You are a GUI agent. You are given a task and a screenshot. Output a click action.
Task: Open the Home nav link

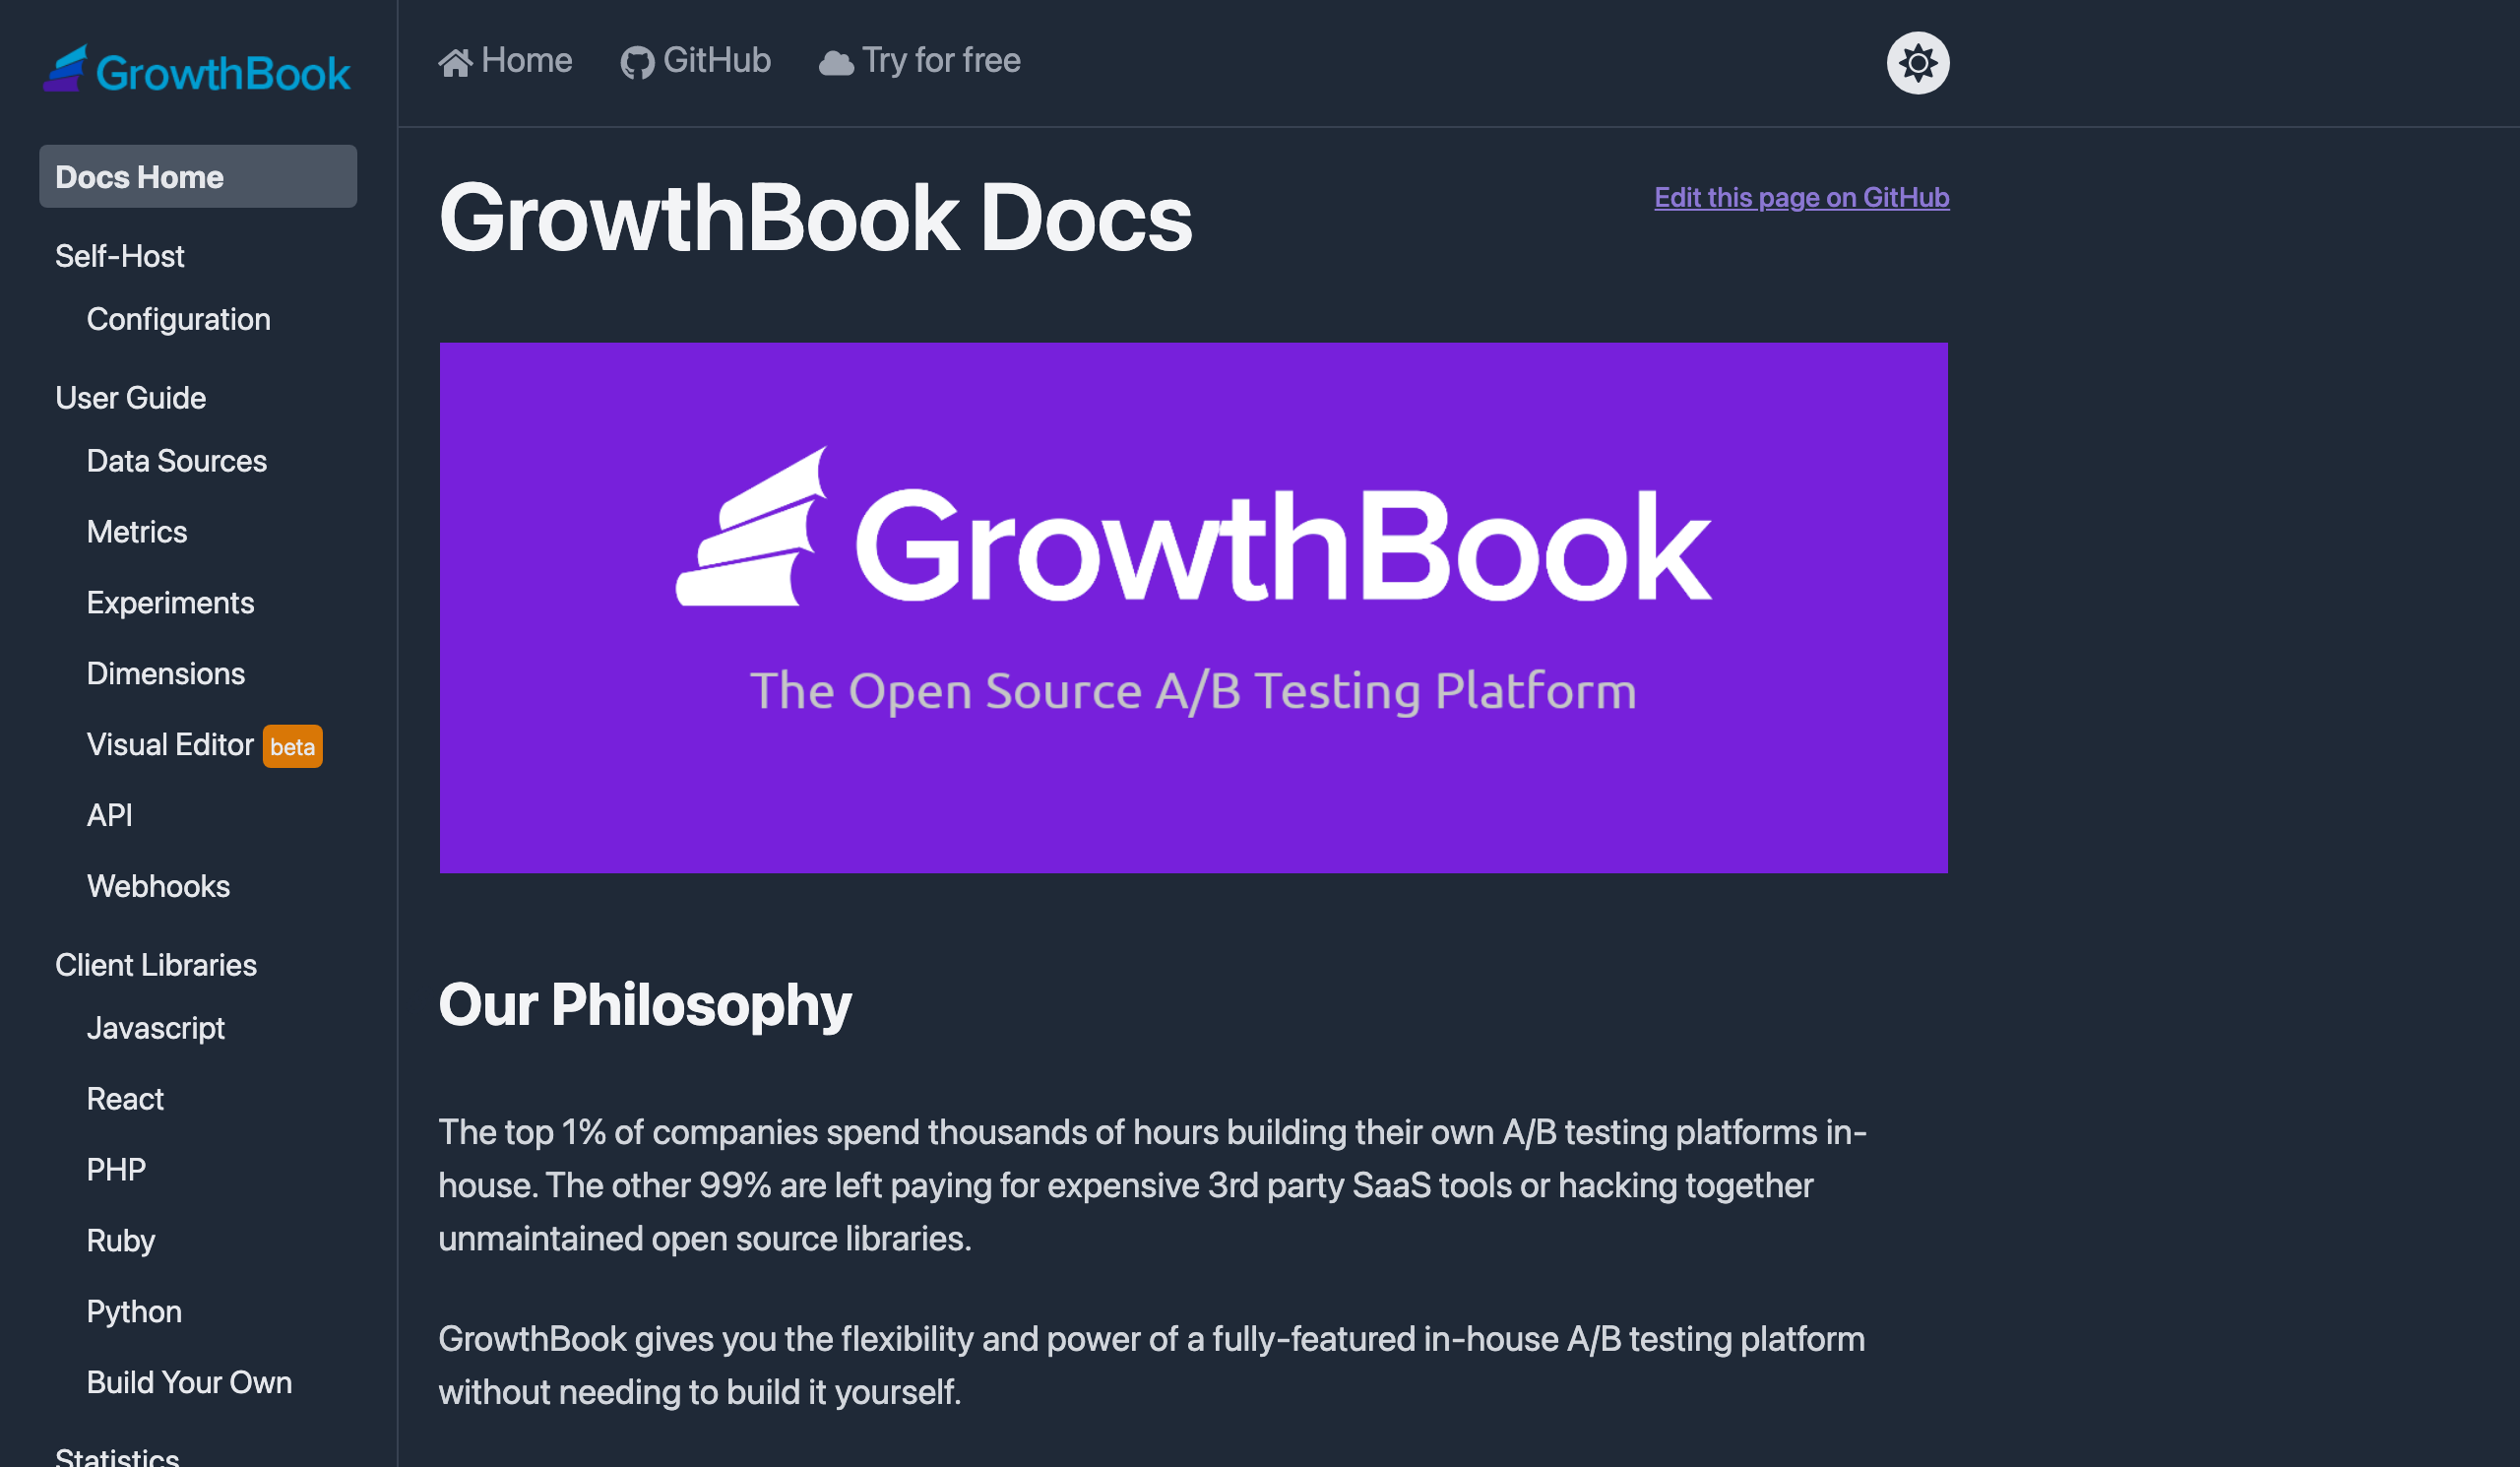(505, 61)
